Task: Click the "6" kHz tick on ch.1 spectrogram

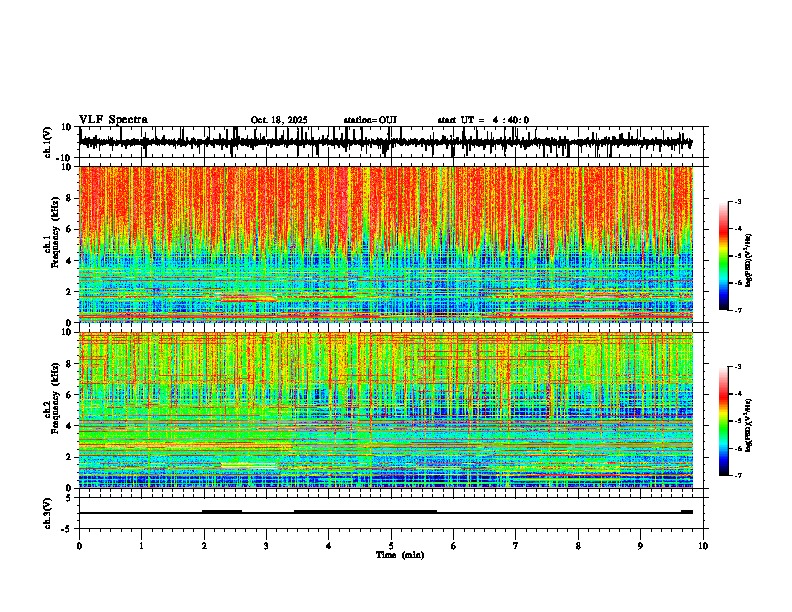Action: click(x=70, y=229)
